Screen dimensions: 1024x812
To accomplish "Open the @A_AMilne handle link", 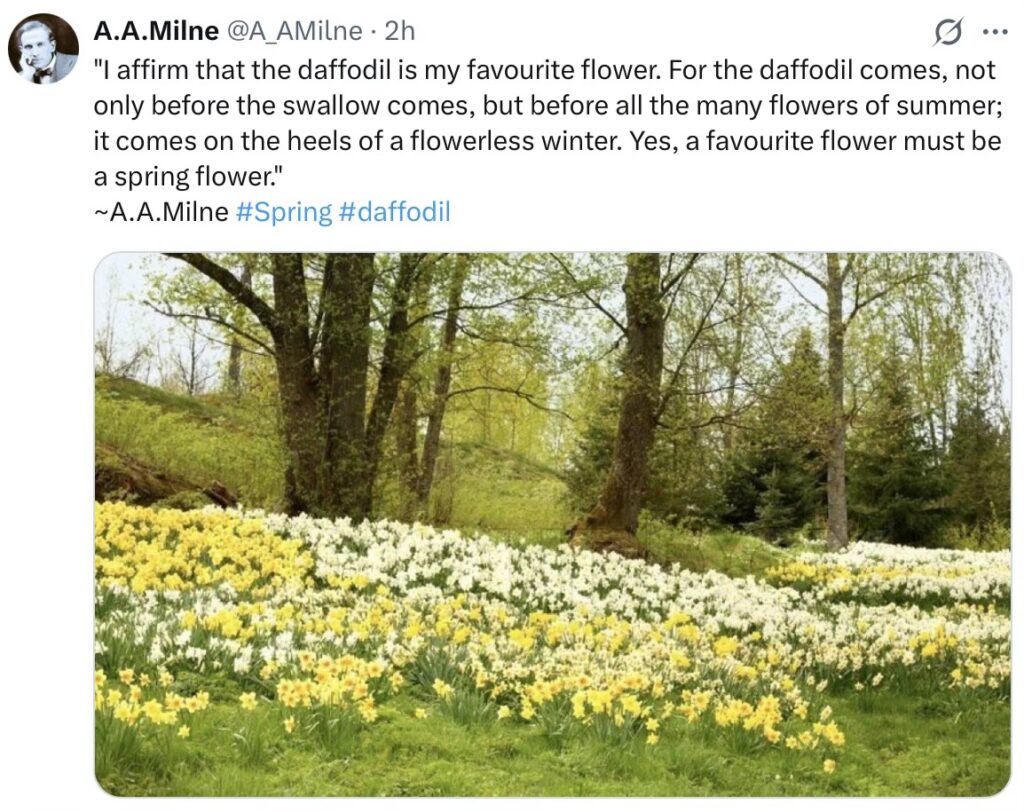I will [294, 32].
